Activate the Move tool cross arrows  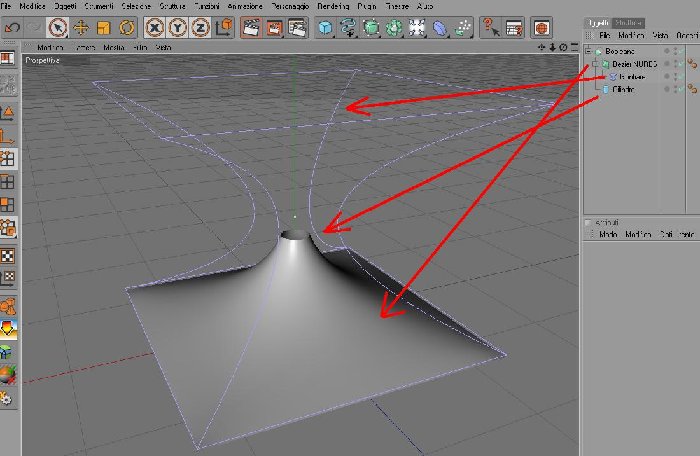[81, 28]
